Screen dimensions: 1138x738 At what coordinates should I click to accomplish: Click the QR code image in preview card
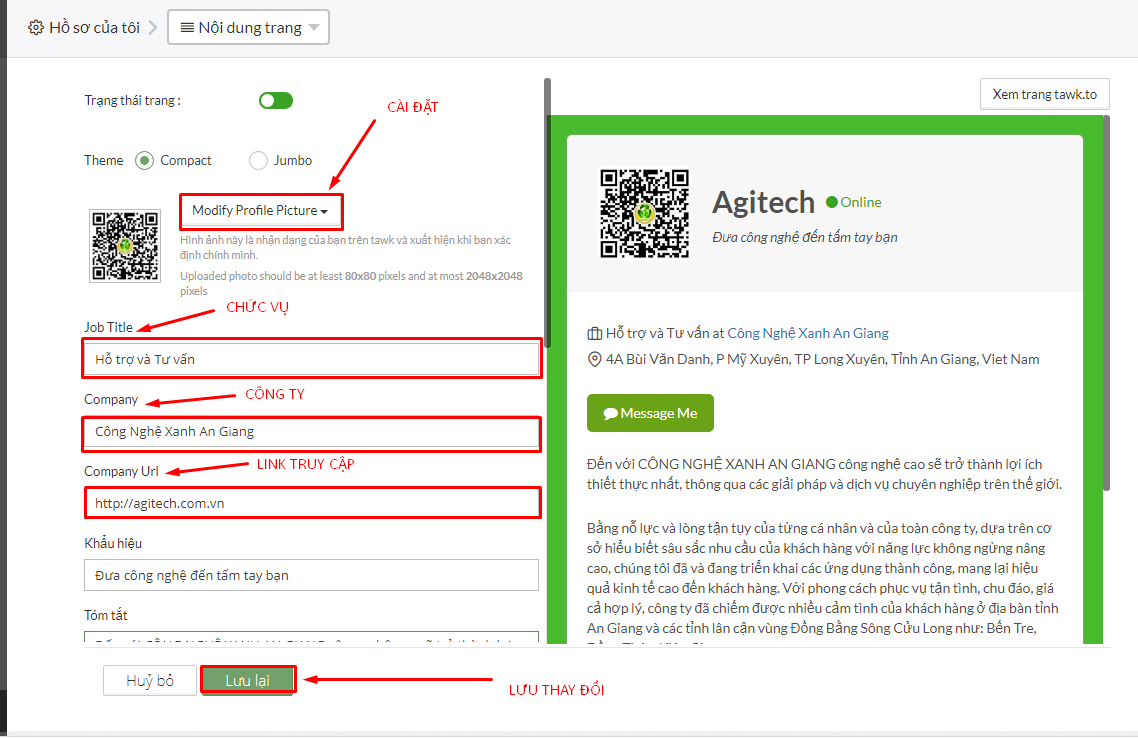(644, 213)
